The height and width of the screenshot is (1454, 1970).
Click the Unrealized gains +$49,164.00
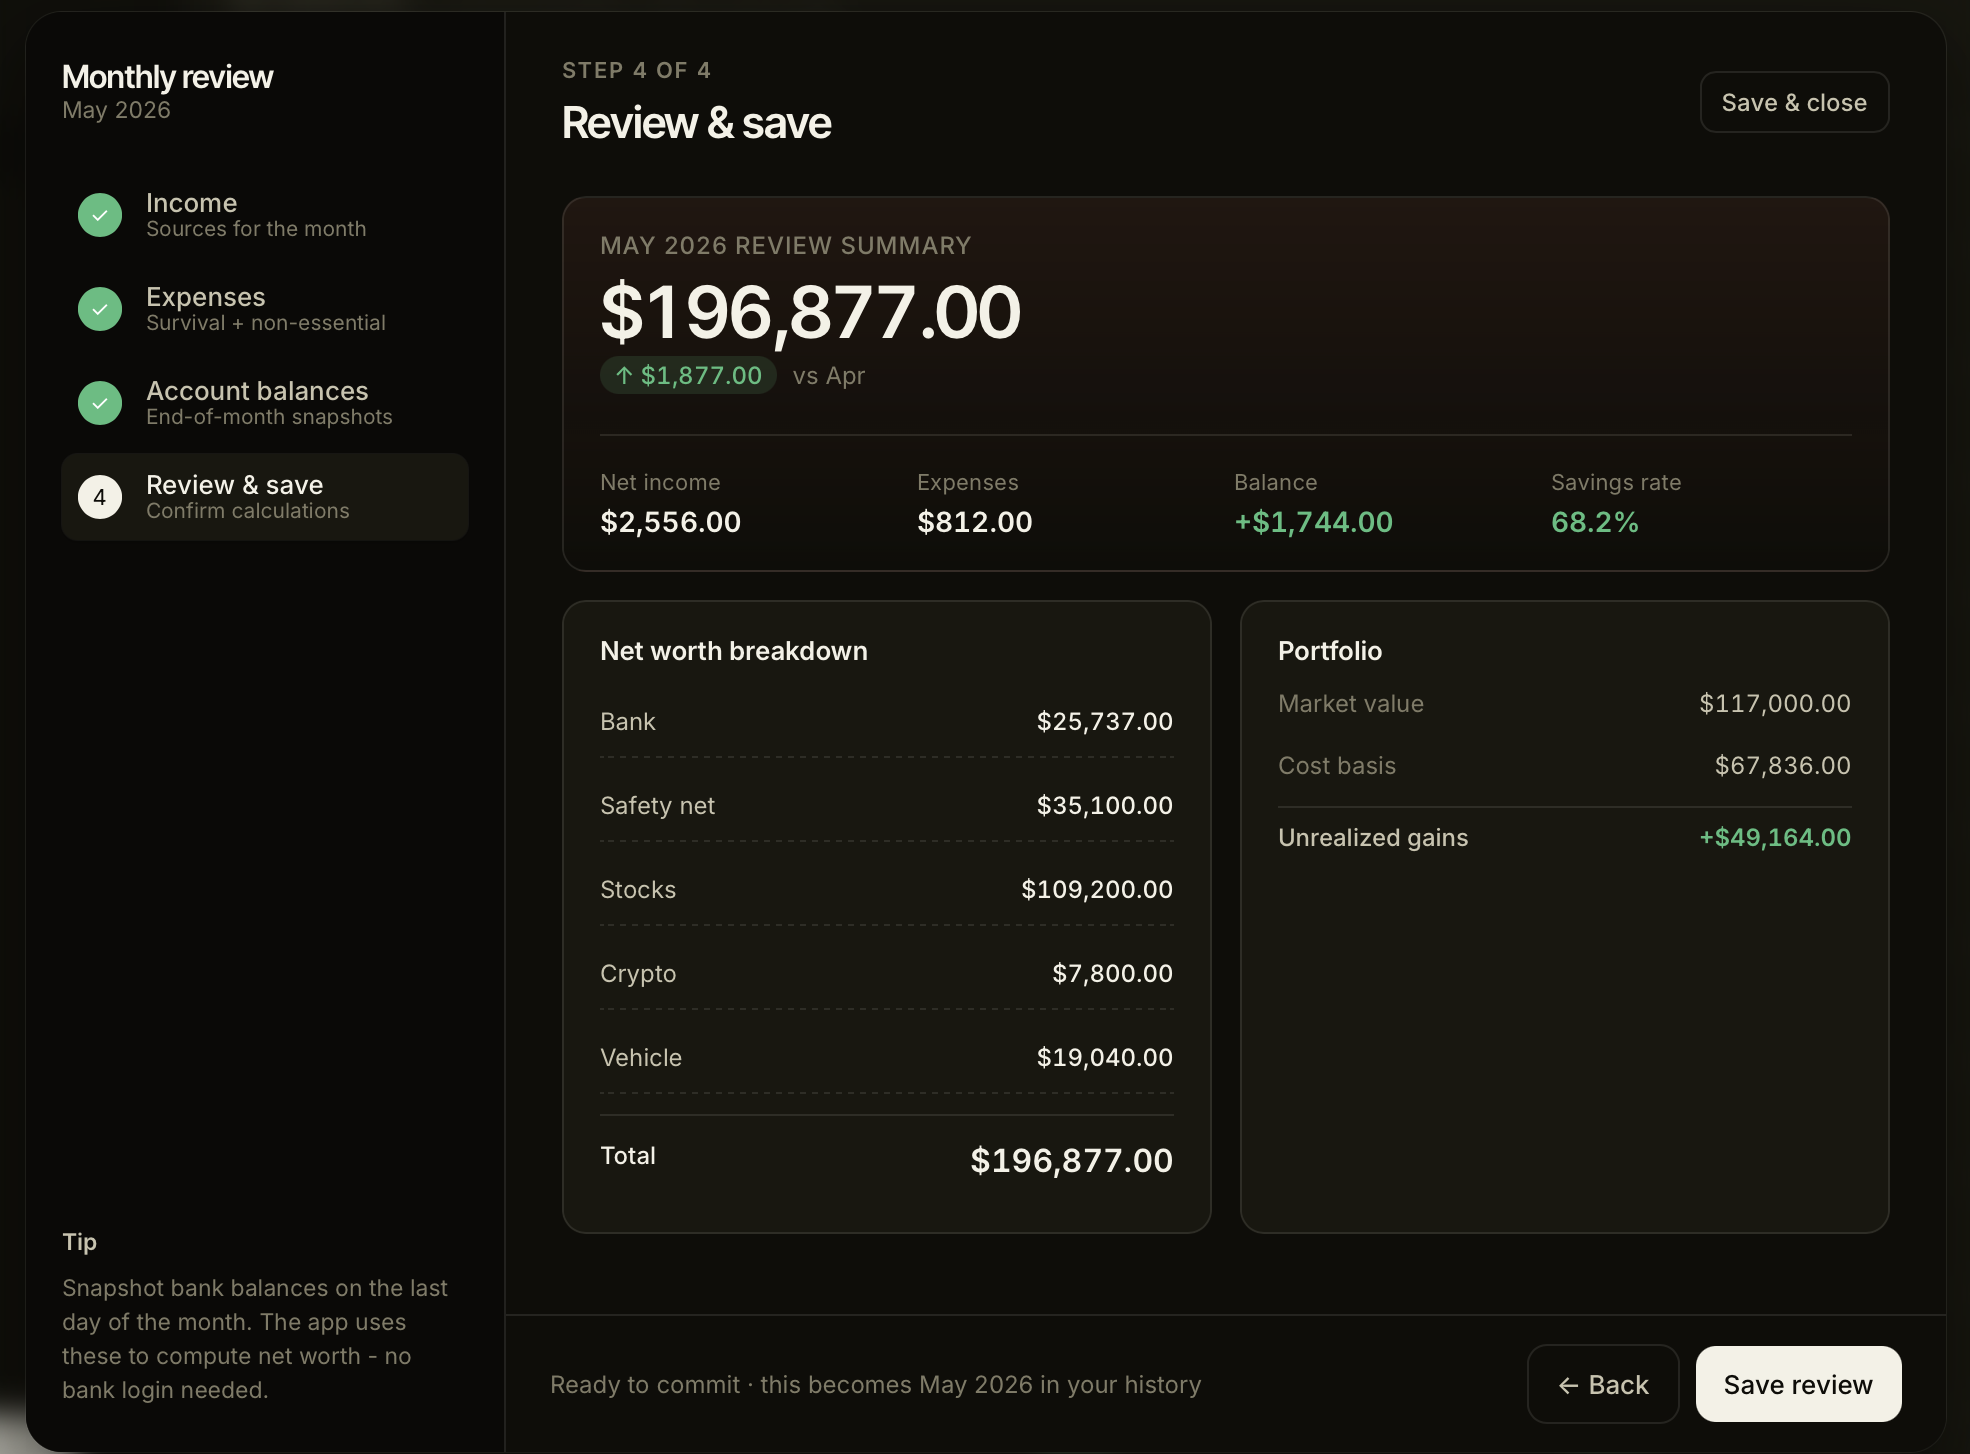point(1774,837)
